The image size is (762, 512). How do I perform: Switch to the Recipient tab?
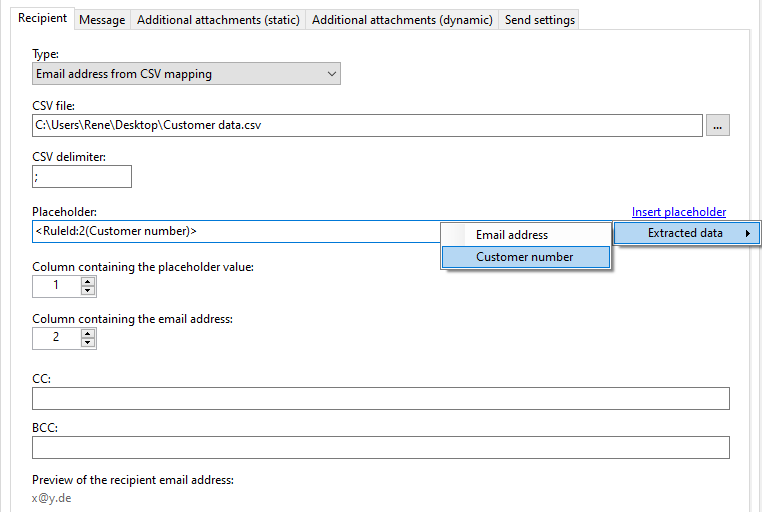[42, 18]
